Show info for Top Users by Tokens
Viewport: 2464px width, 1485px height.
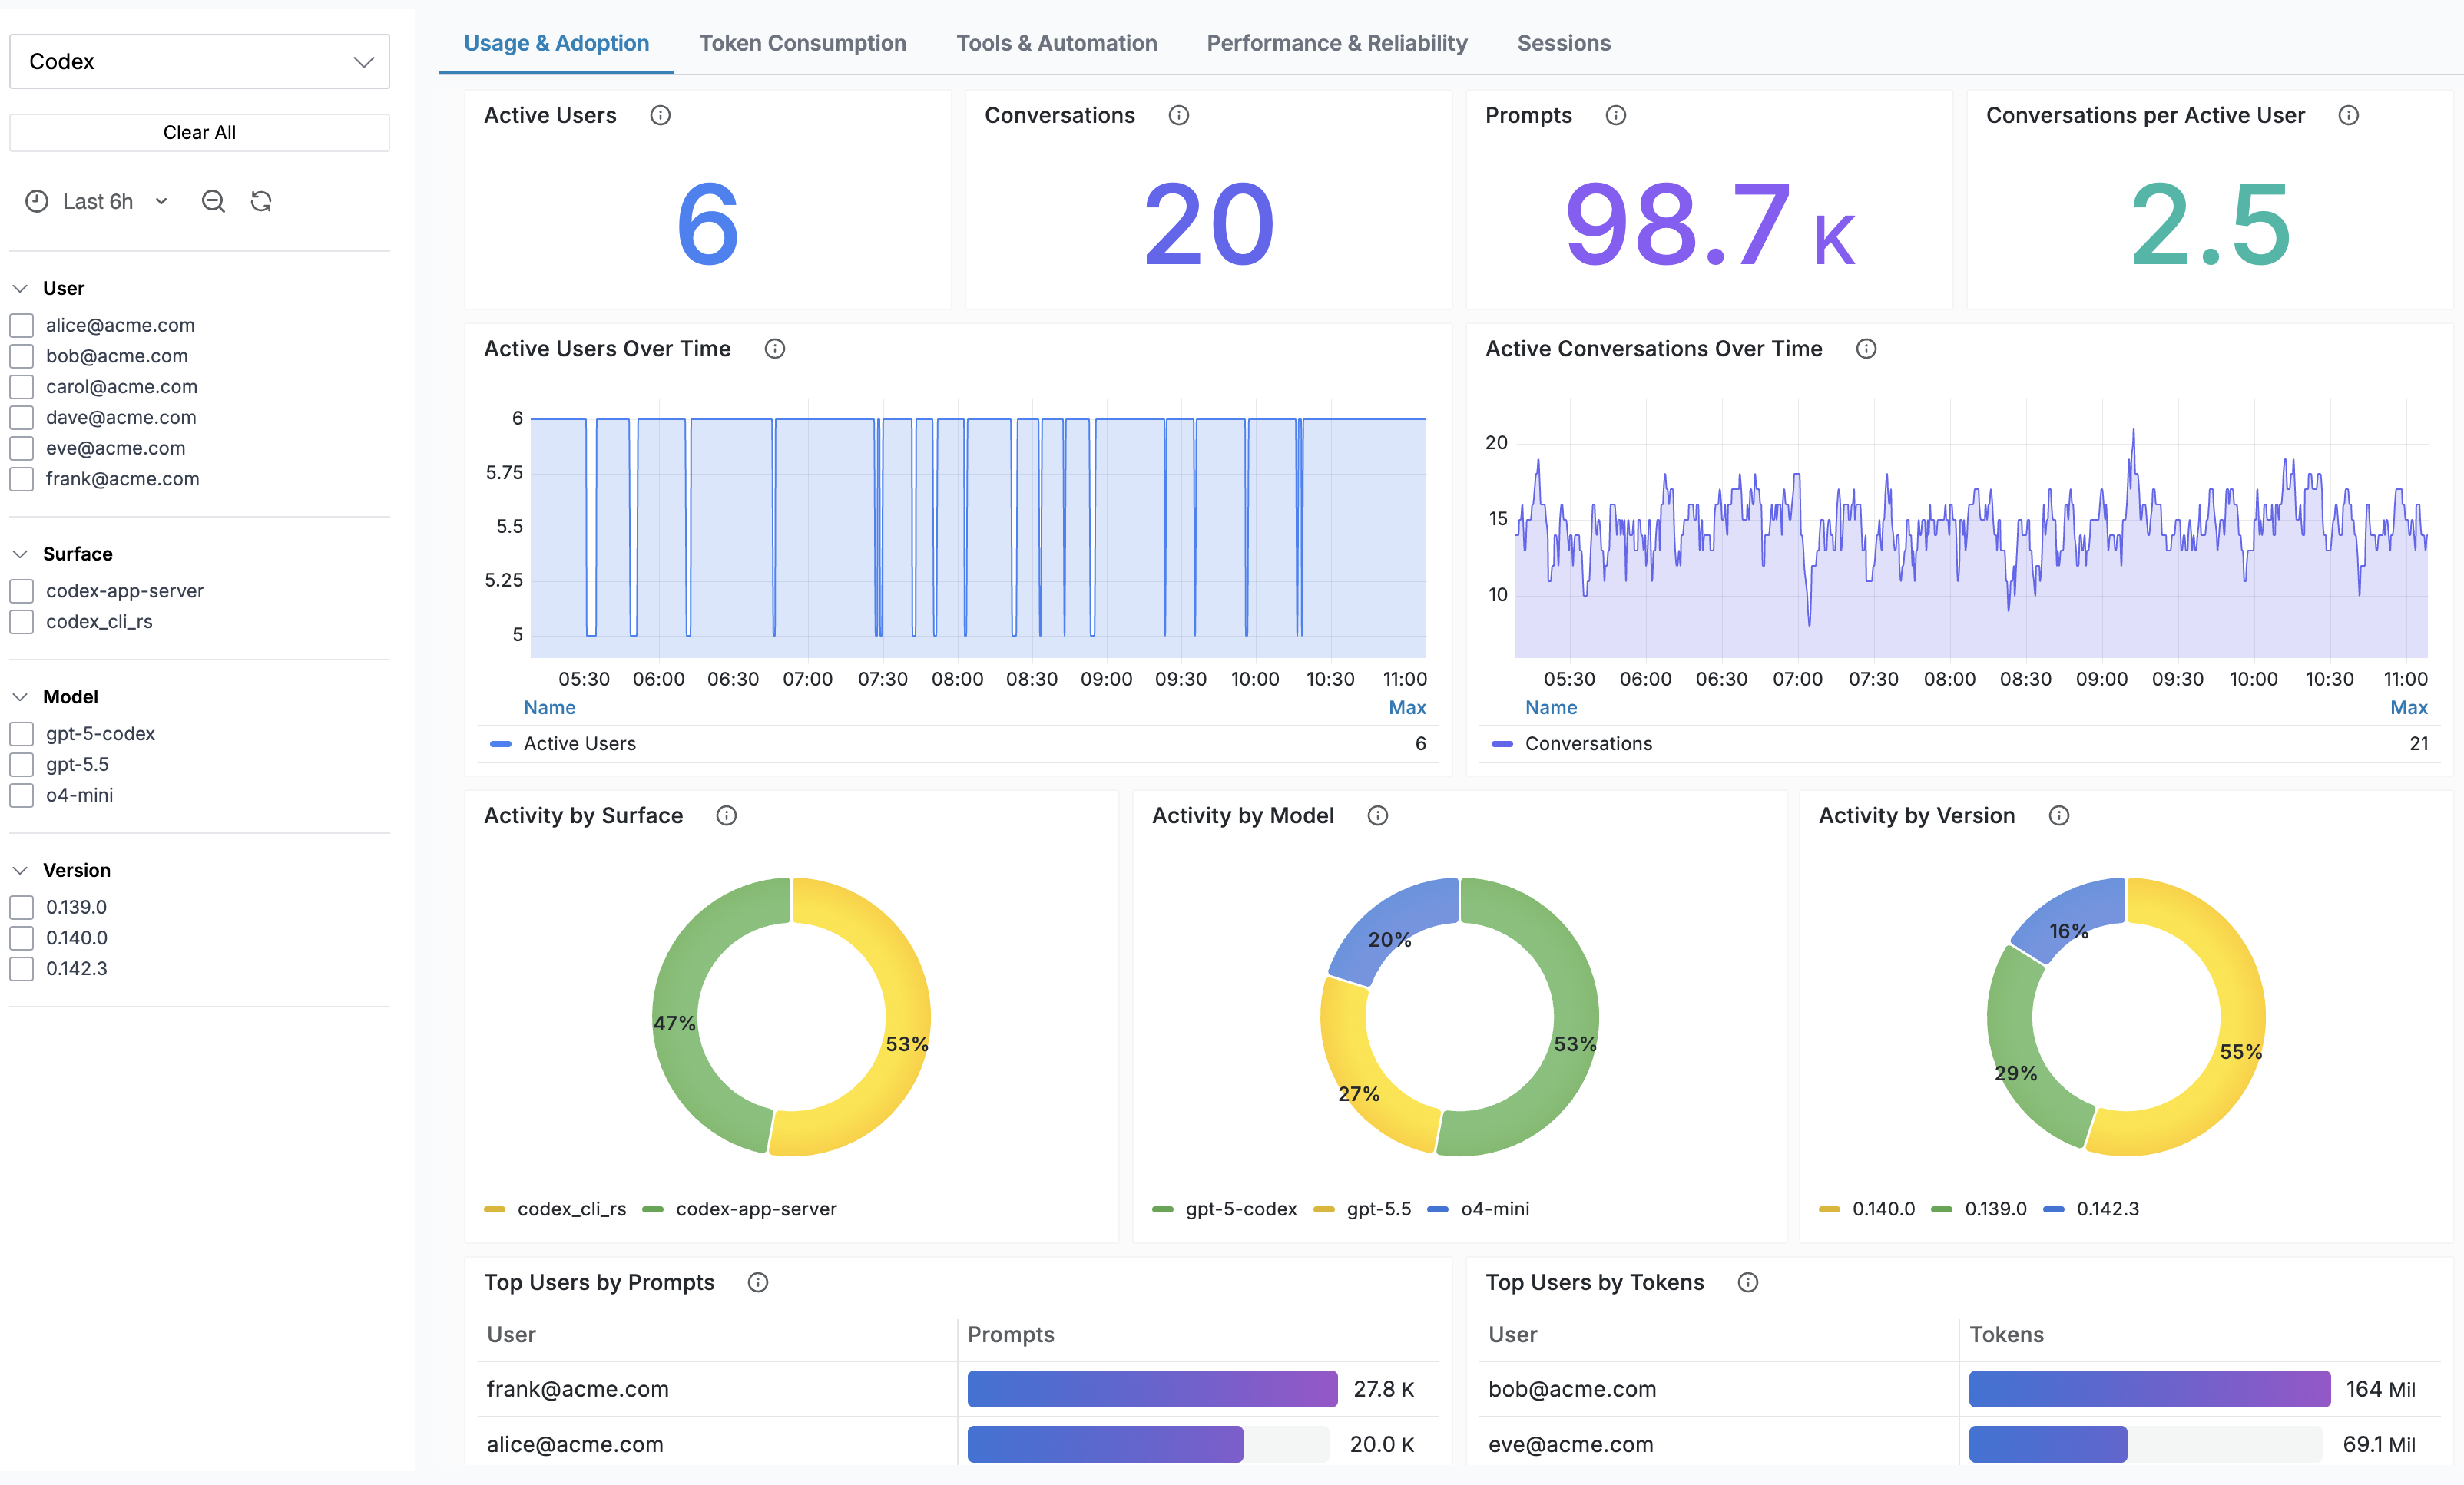pyautogui.click(x=1748, y=1282)
